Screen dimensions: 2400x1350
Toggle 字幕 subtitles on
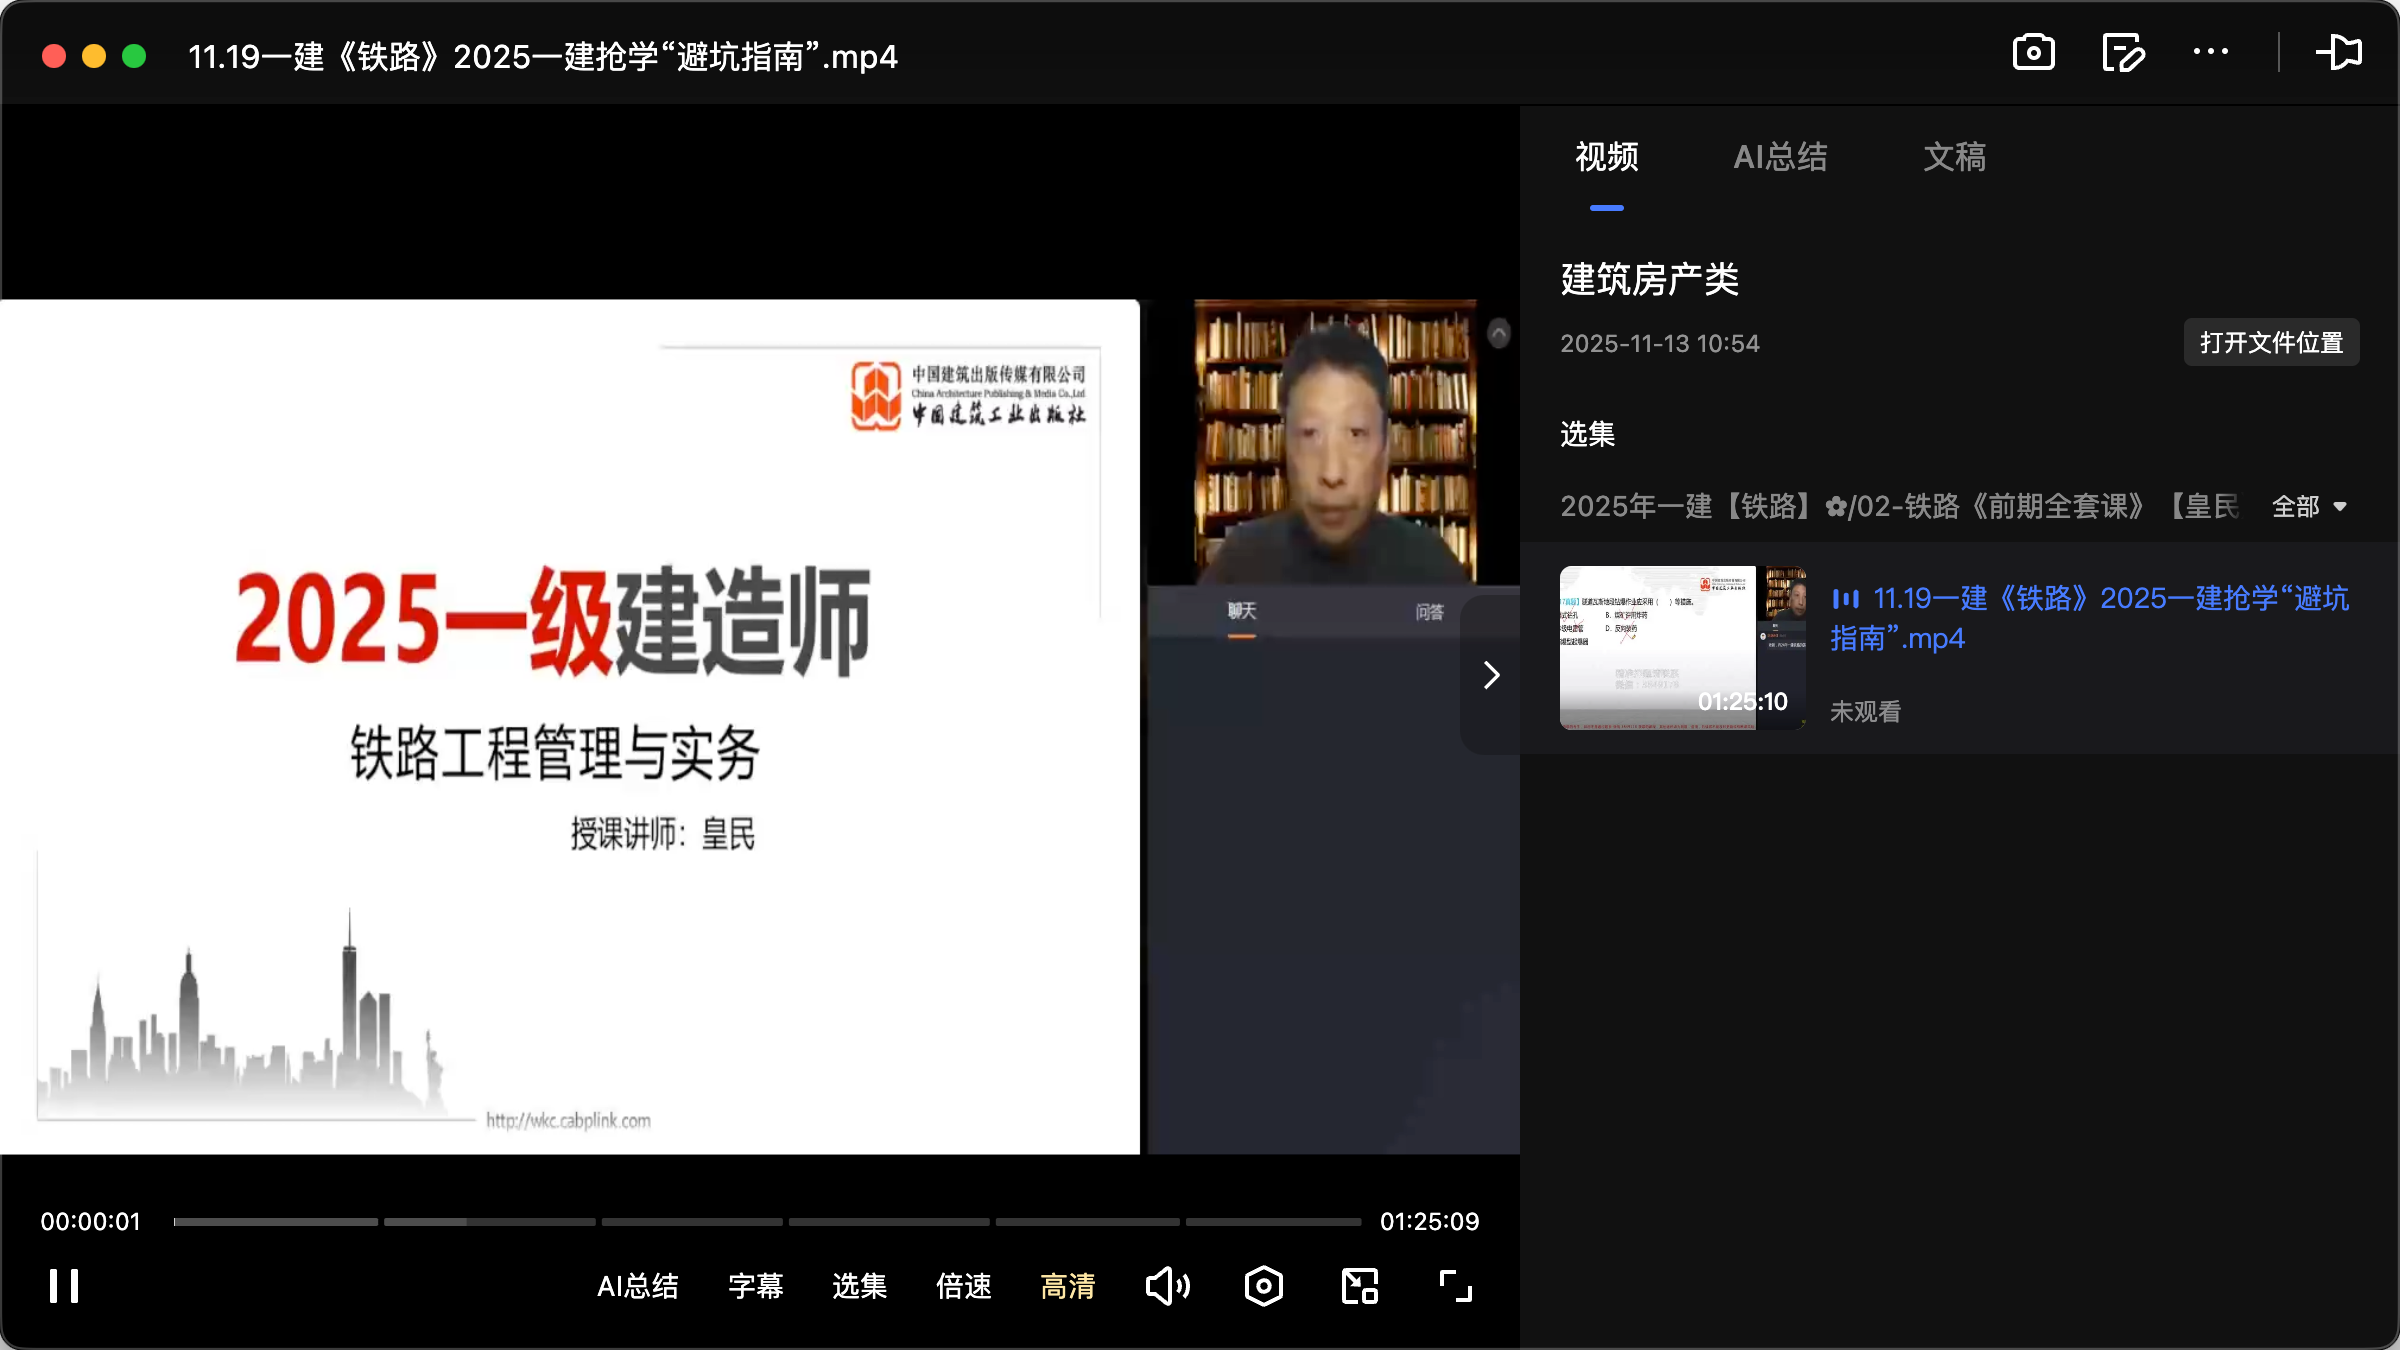click(756, 1287)
